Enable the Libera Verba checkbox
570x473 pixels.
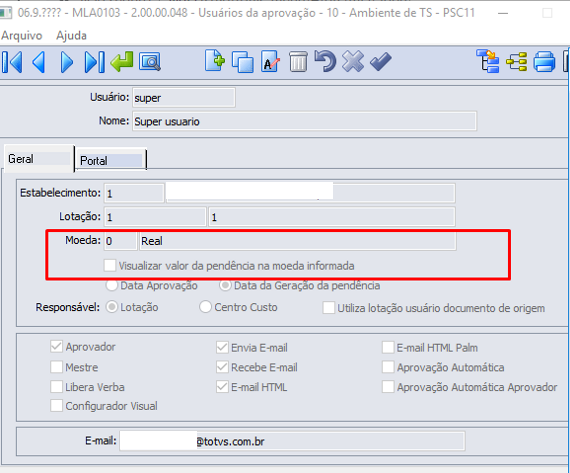pyautogui.click(x=56, y=386)
